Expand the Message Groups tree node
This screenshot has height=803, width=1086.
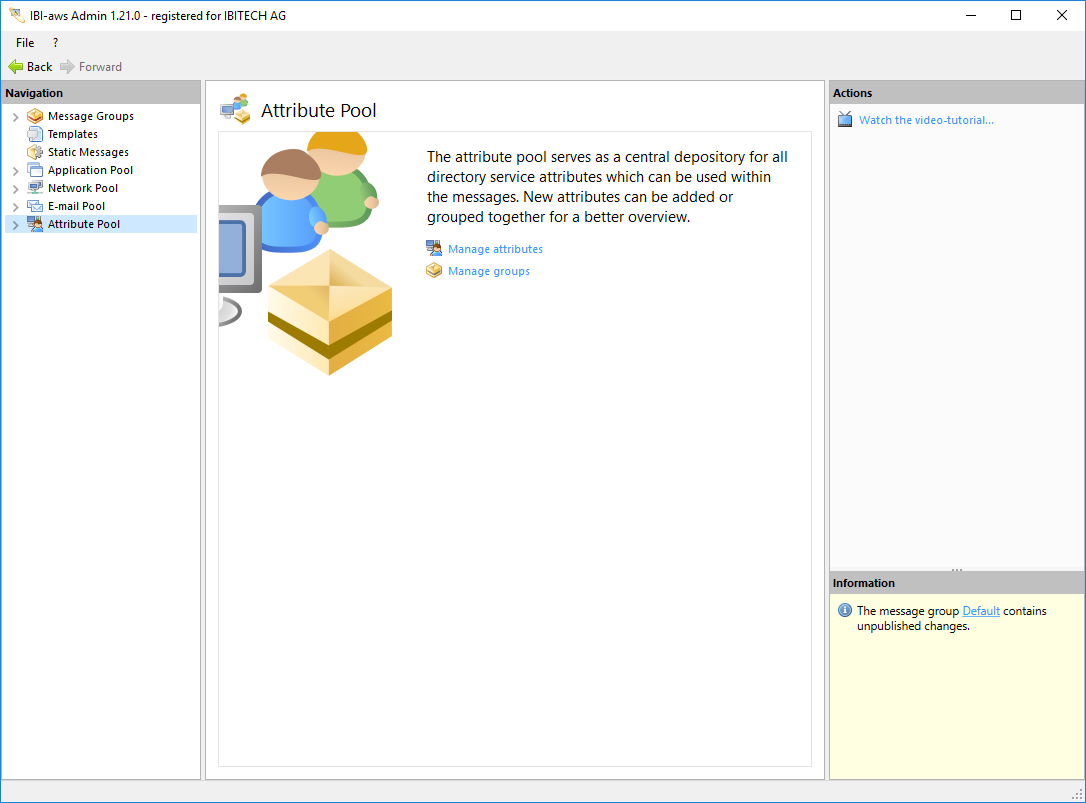[x=15, y=117]
